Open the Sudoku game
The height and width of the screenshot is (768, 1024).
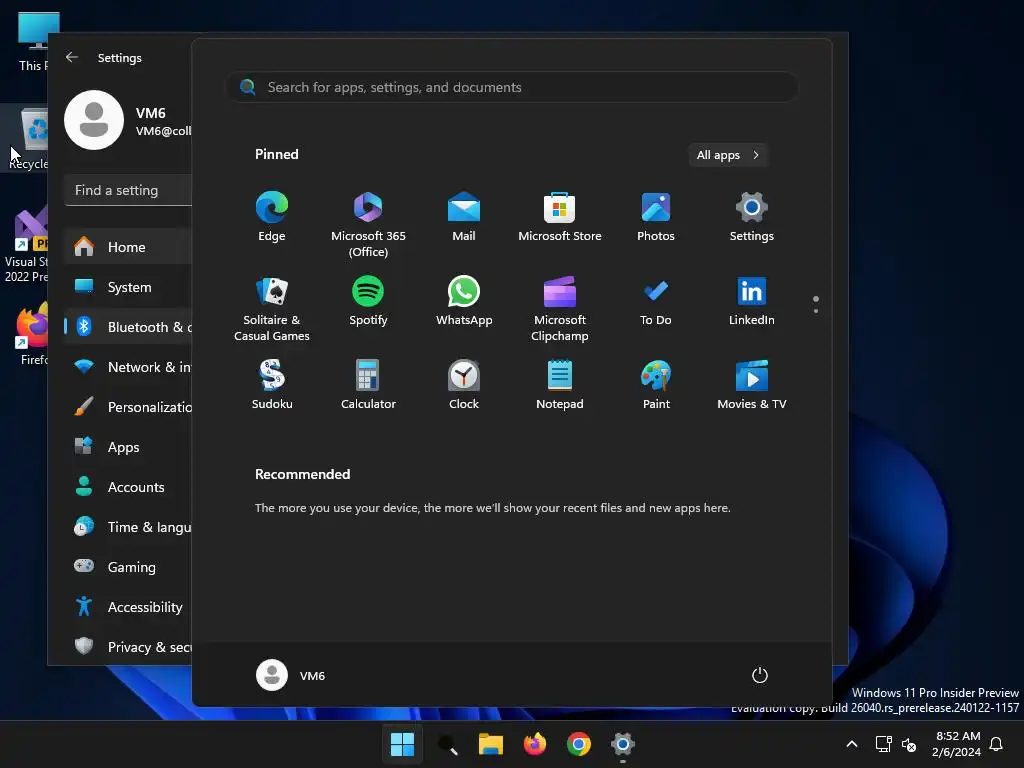click(x=272, y=385)
